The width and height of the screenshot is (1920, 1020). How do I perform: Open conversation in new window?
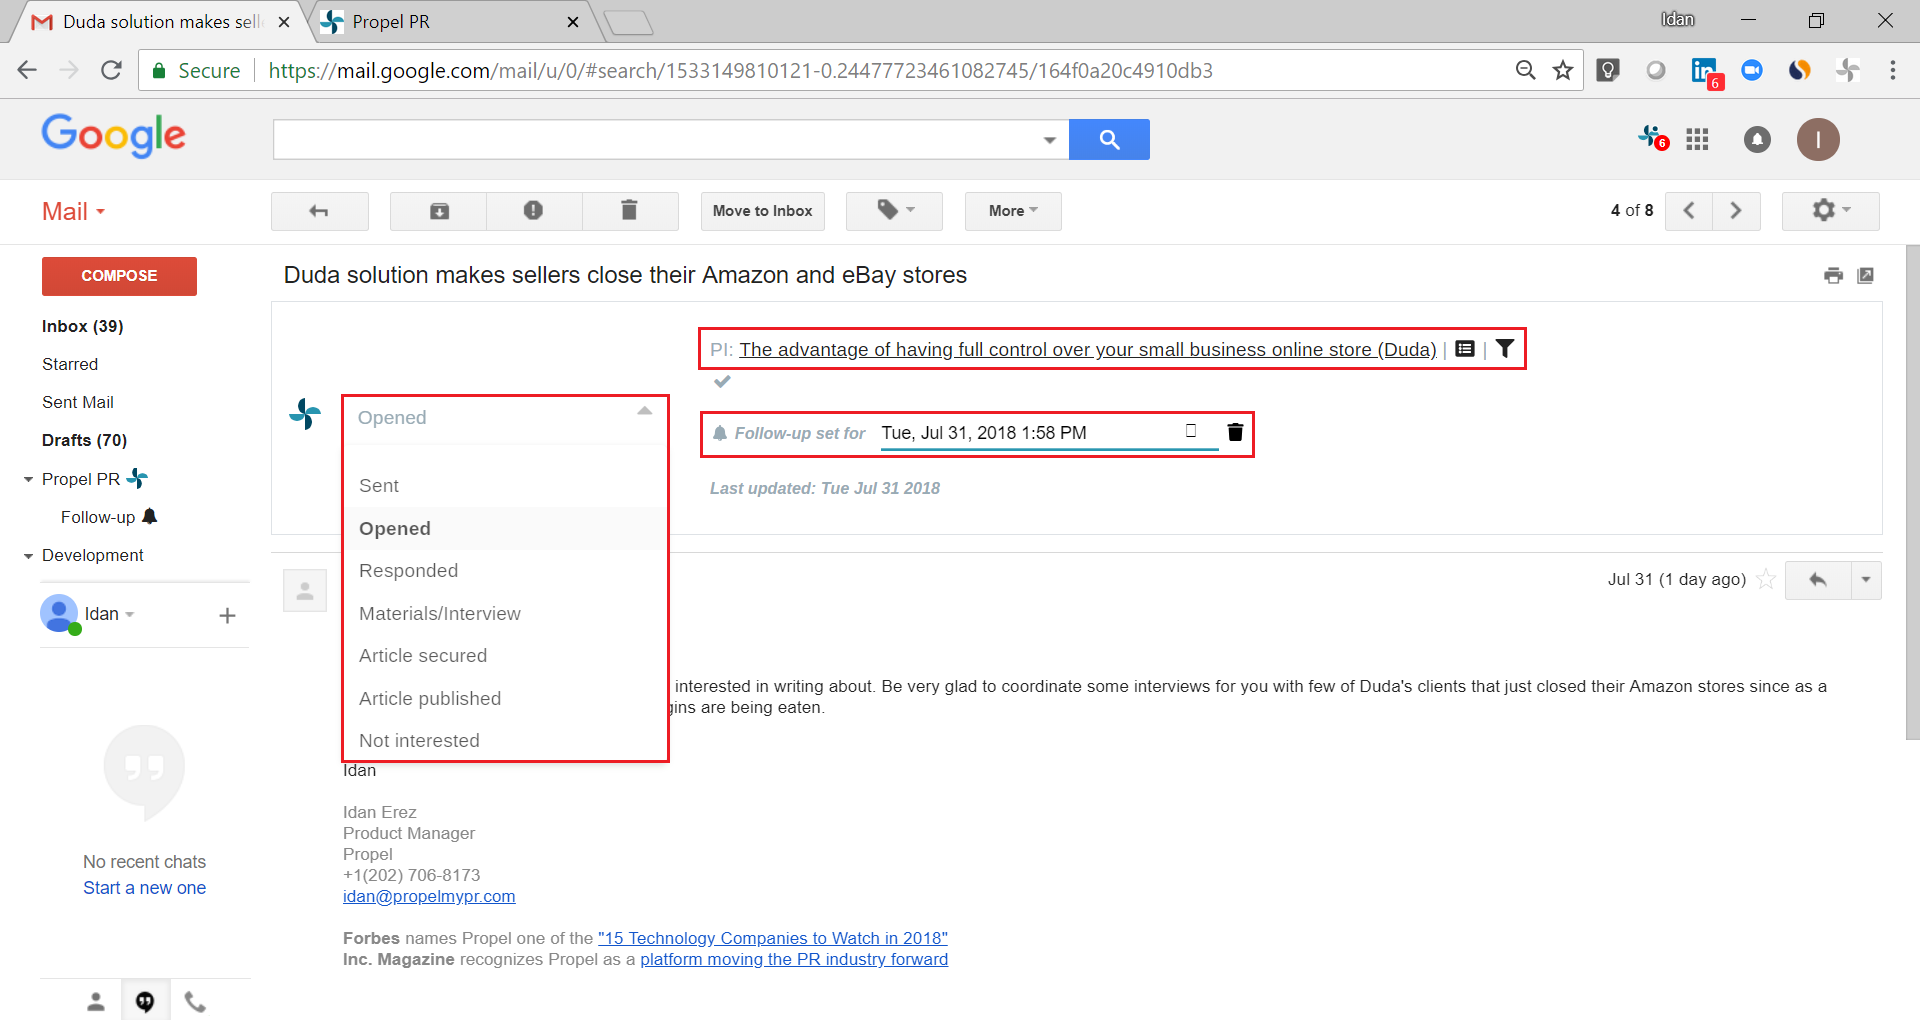[x=1866, y=276]
